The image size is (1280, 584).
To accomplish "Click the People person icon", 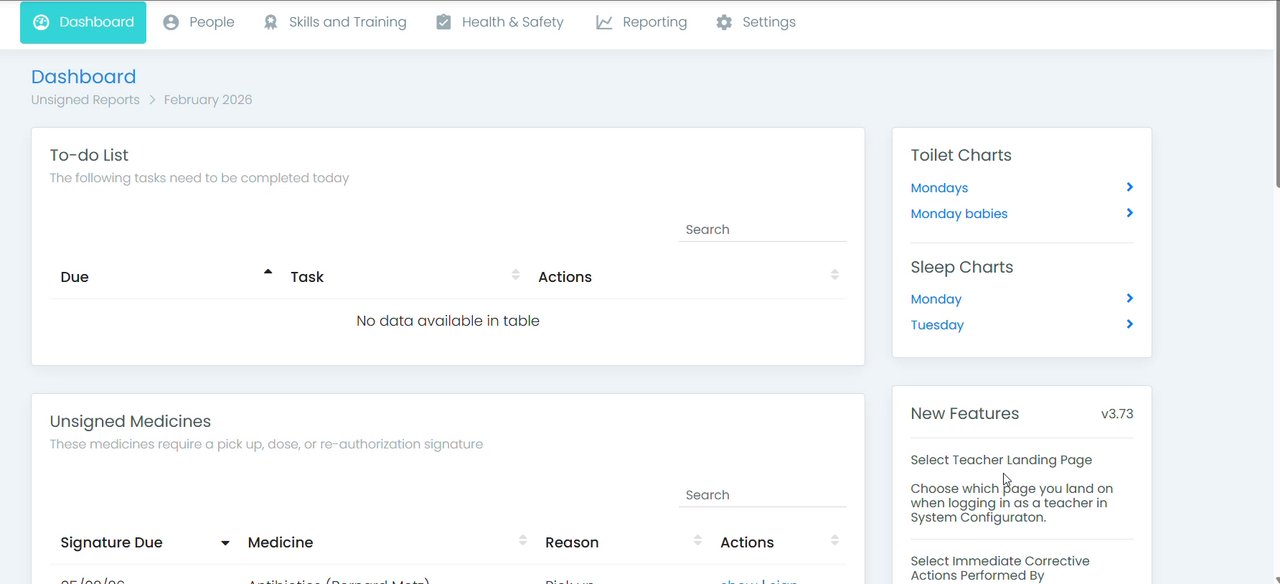I will click(x=171, y=22).
